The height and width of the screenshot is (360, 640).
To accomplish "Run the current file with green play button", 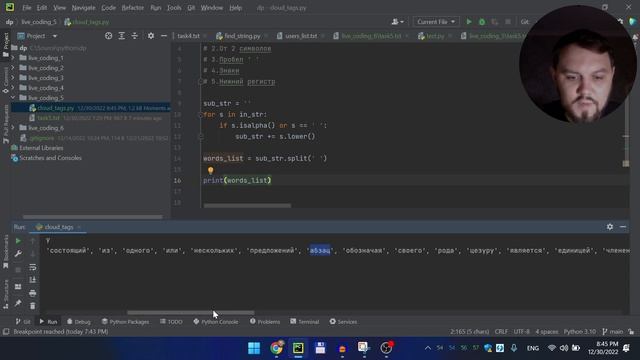I will 469,22.
